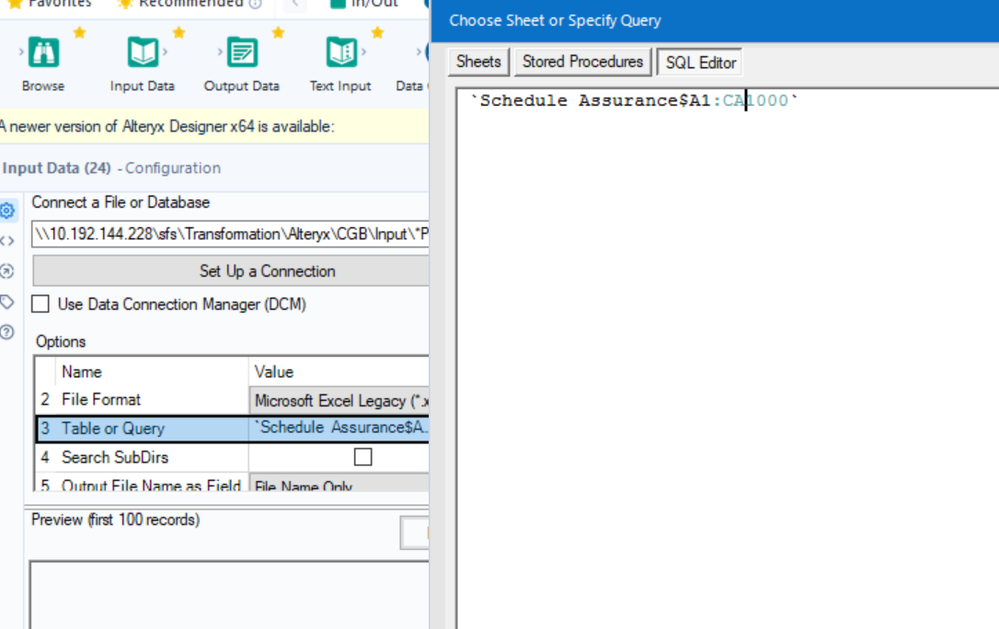This screenshot has width=999, height=629.
Task: Open the Favorites tool palette tab
Action: pyautogui.click(x=51, y=4)
